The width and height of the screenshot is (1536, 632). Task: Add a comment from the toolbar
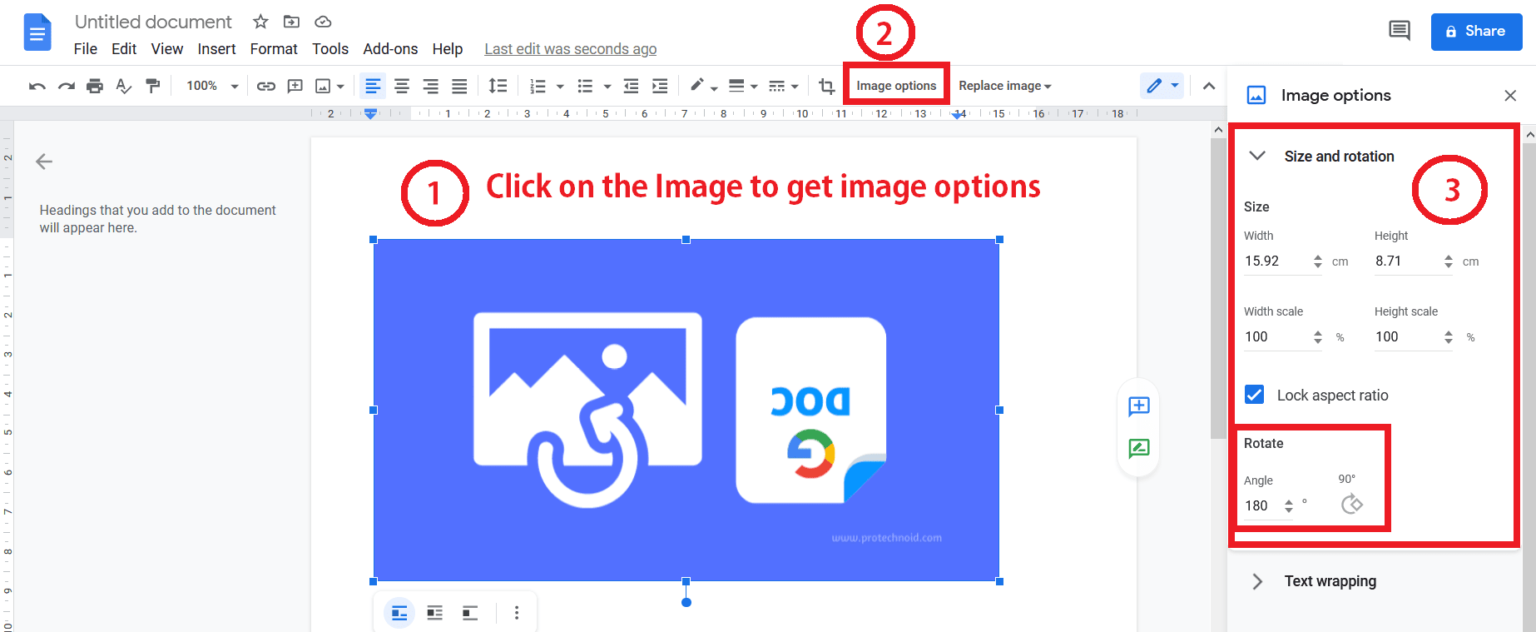coord(295,86)
